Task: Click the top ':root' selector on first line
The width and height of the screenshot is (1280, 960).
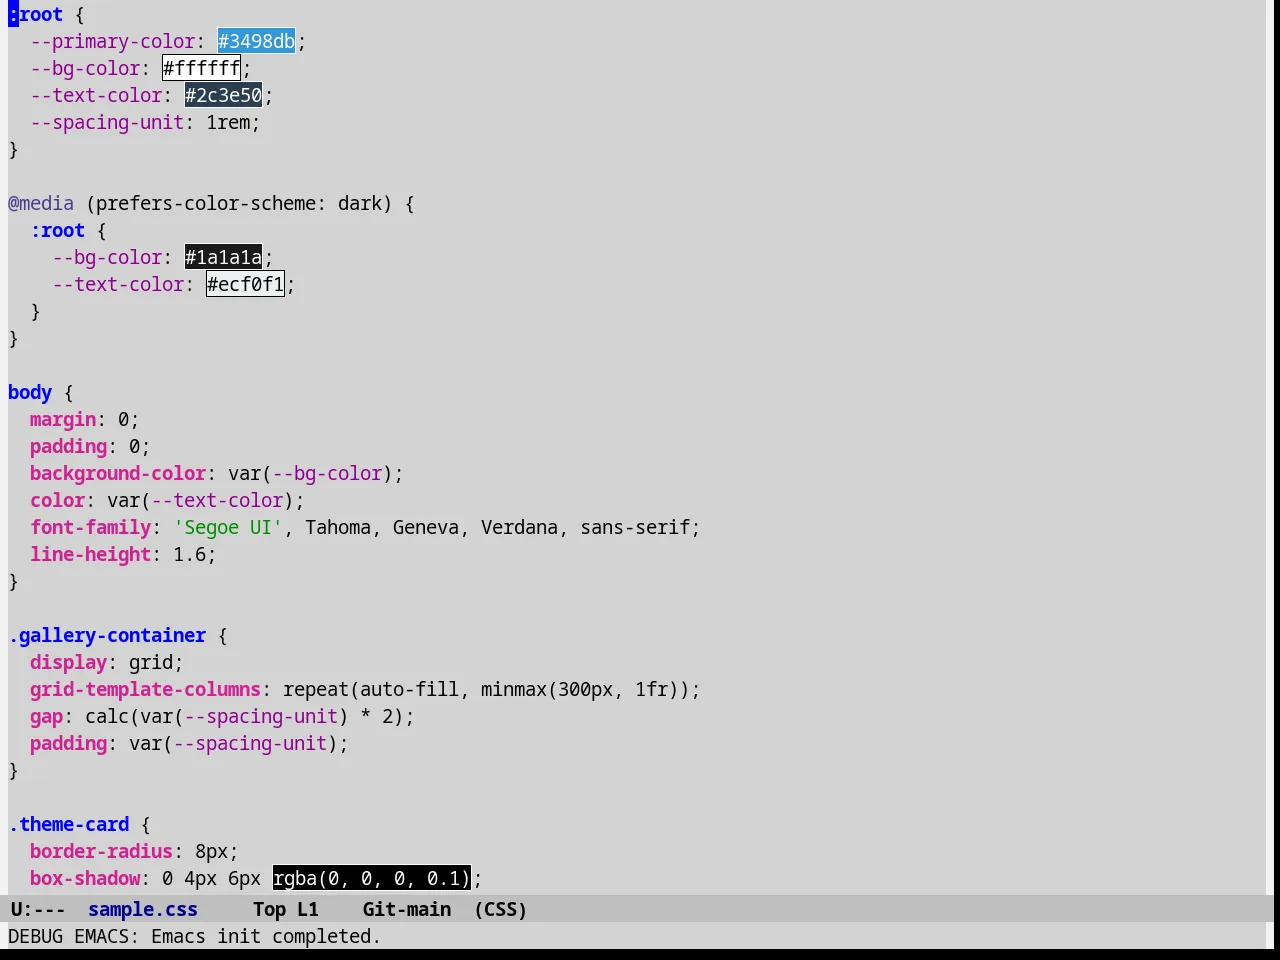Action: pyautogui.click(x=36, y=14)
